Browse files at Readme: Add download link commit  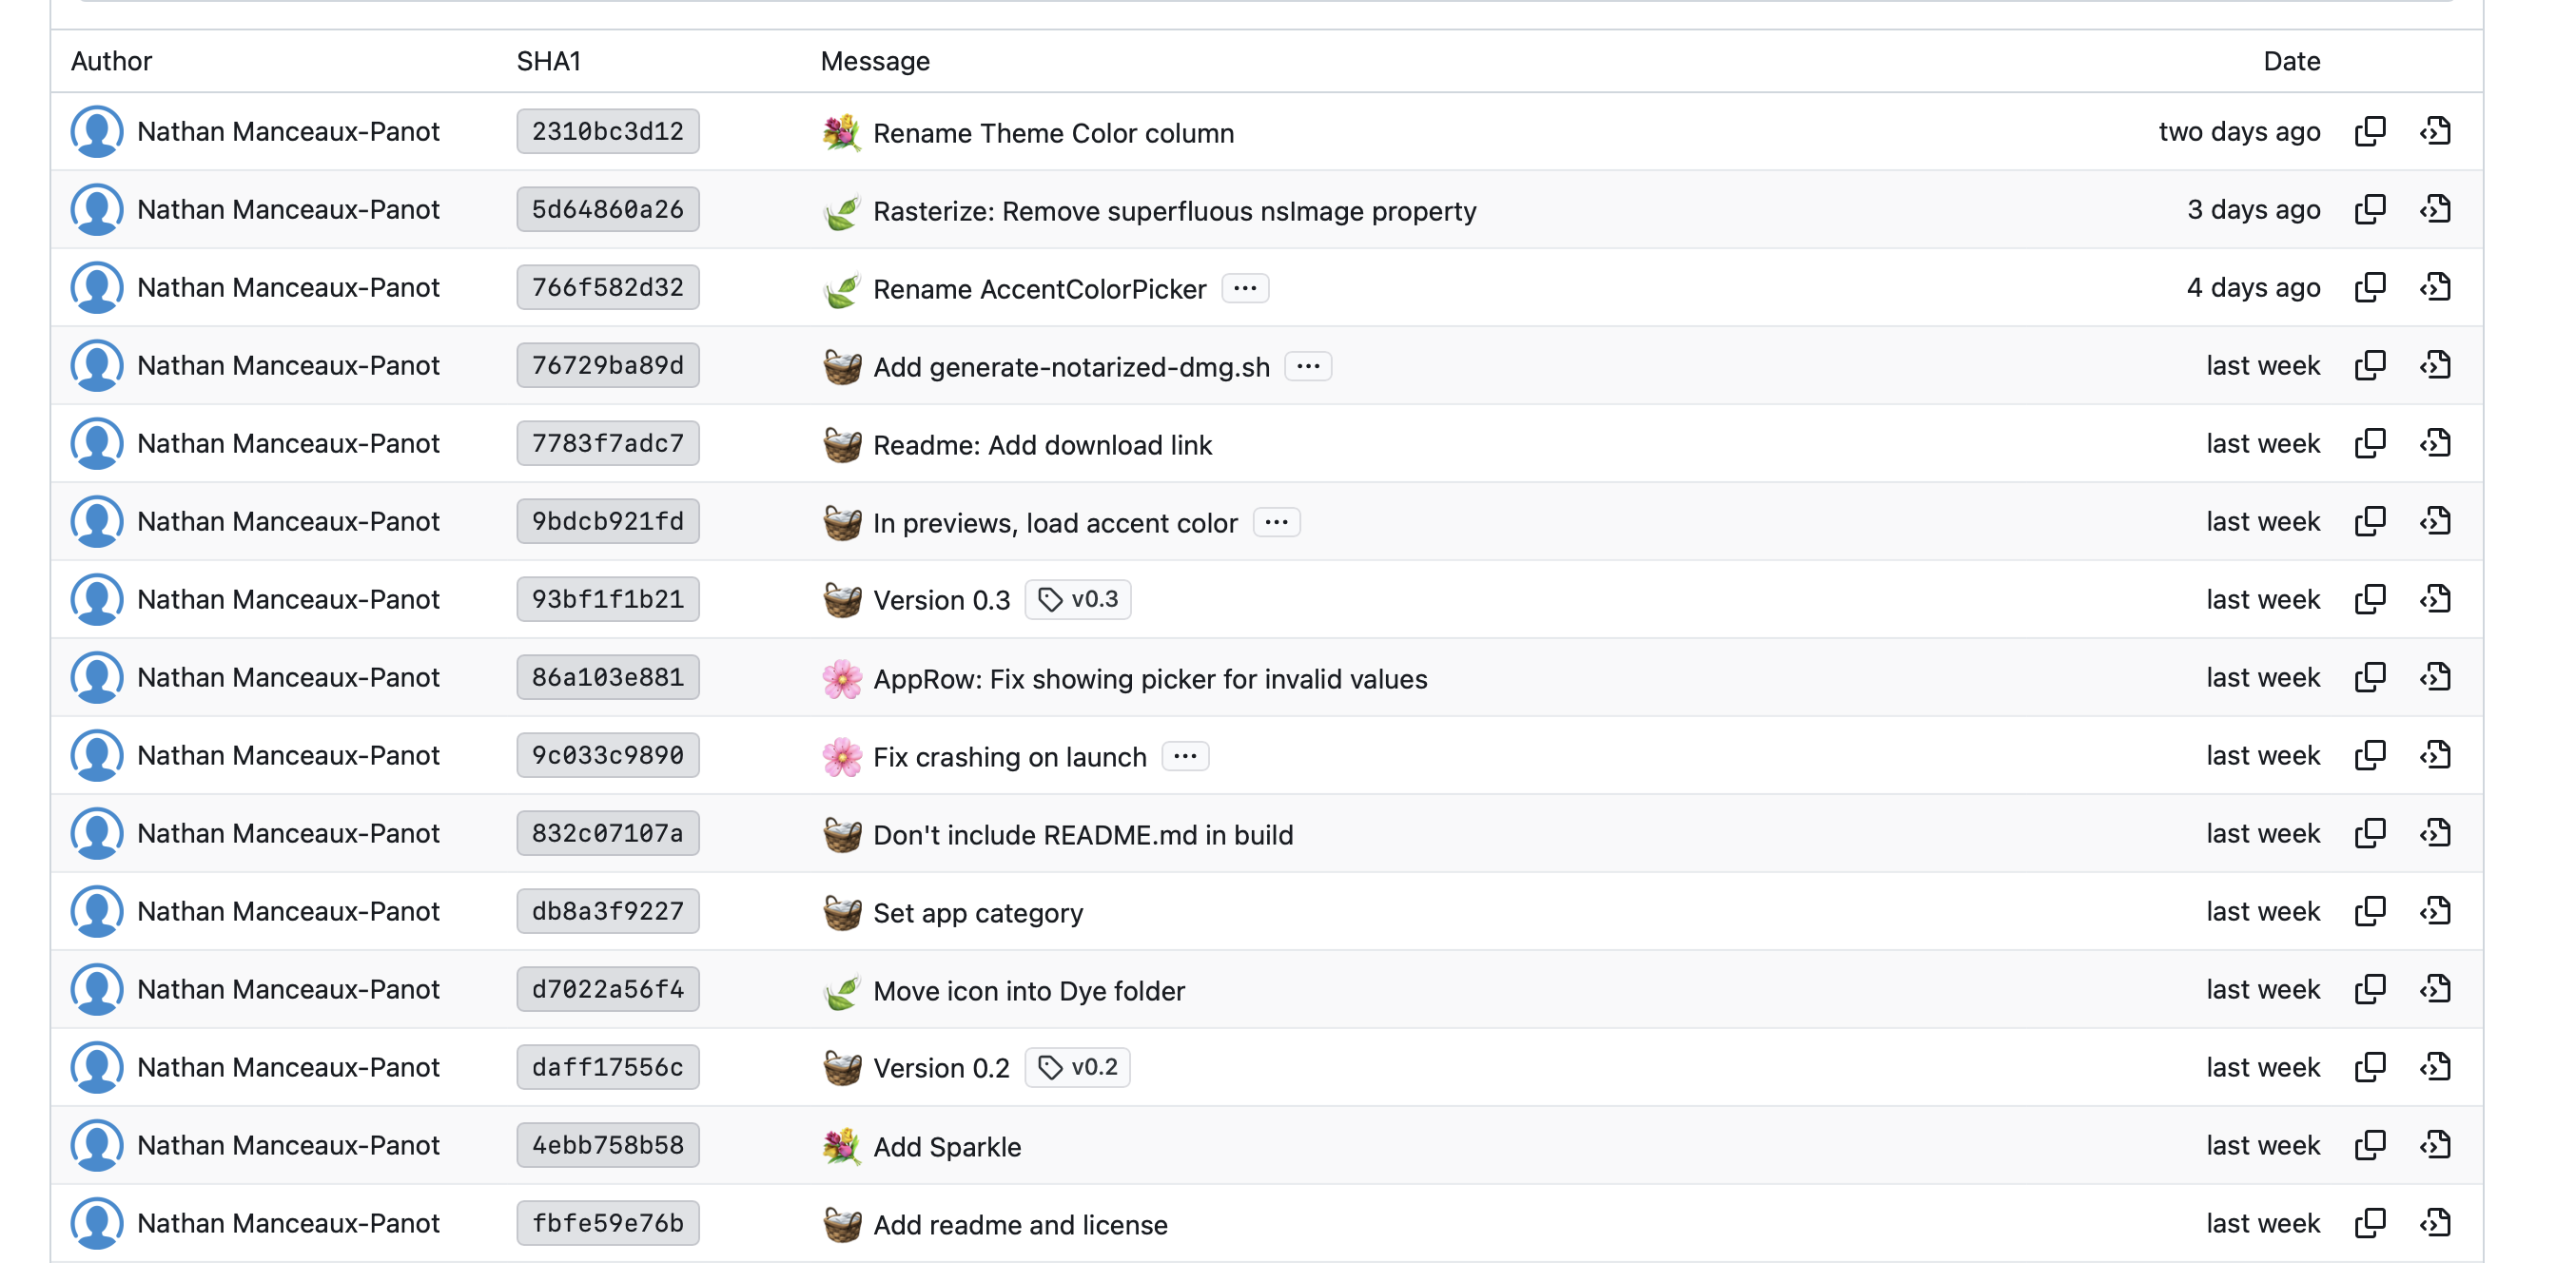point(2434,443)
